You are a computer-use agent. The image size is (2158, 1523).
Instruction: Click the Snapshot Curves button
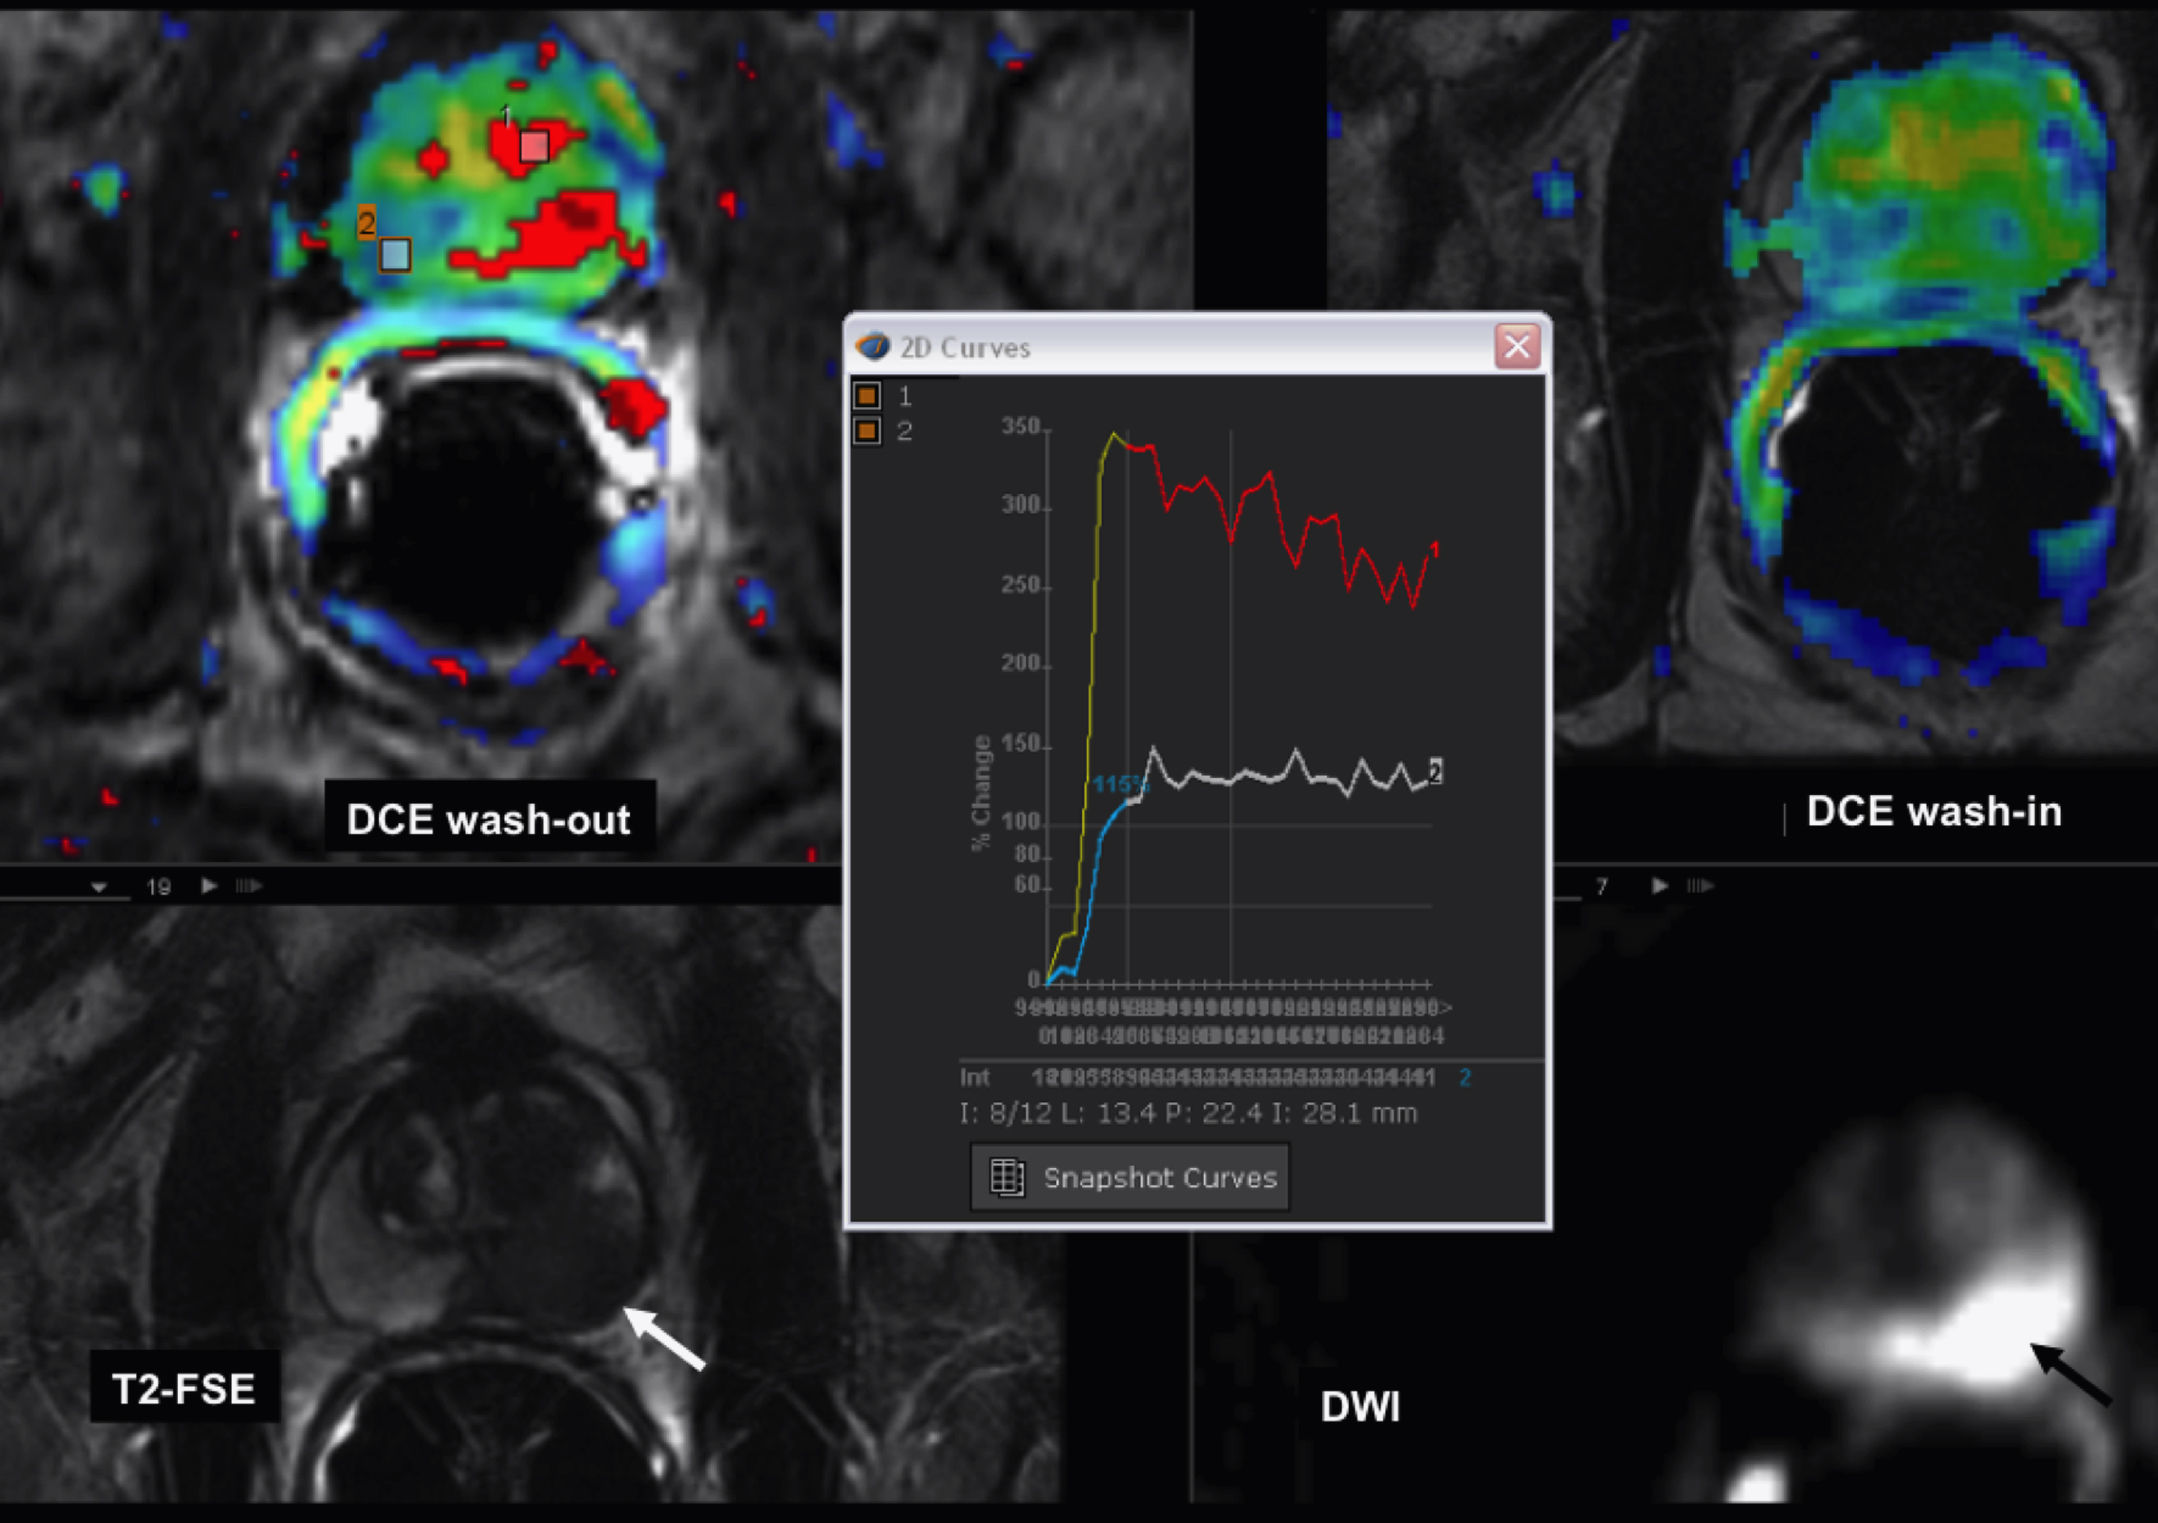click(1130, 1177)
